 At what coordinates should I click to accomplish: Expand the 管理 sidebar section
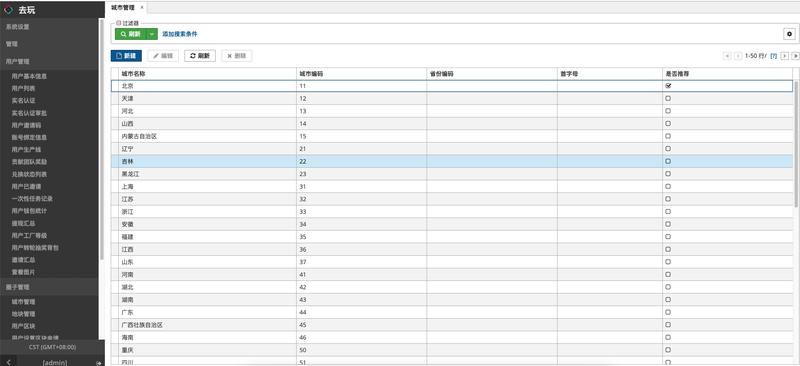coord(49,44)
